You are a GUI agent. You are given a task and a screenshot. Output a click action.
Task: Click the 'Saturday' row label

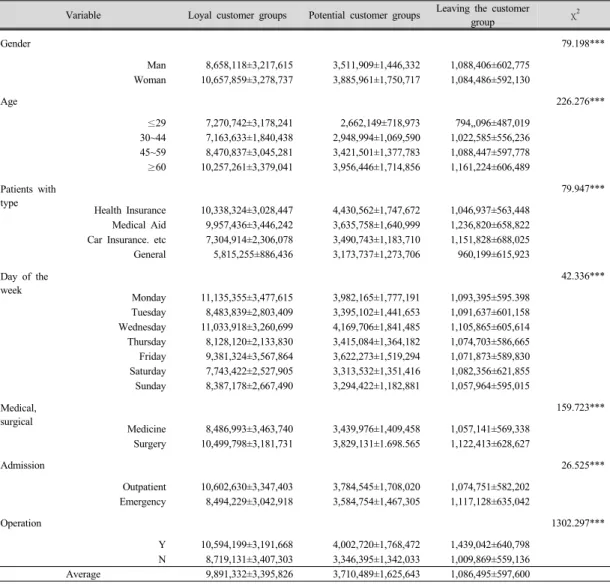(148, 372)
